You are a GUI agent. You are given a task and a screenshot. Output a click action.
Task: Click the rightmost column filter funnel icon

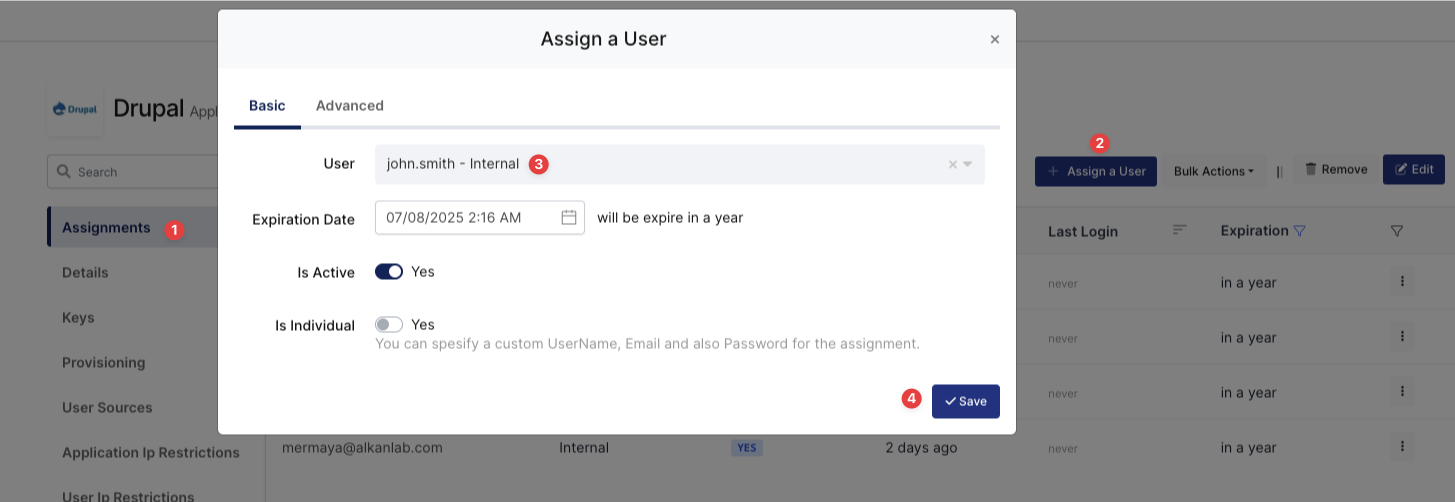click(x=1397, y=231)
